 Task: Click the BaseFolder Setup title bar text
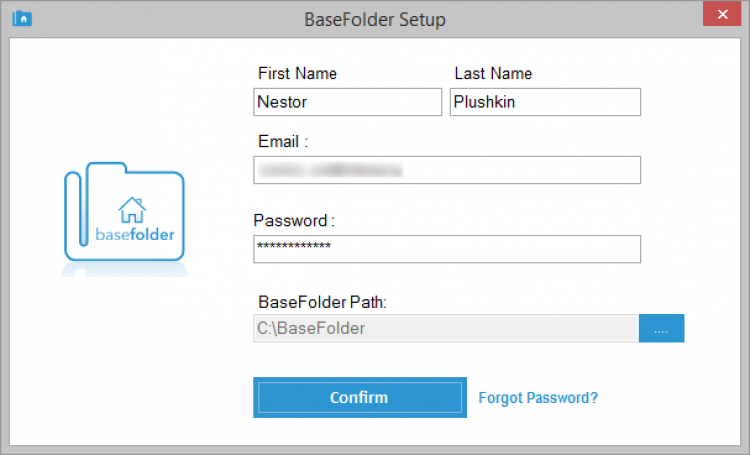click(375, 19)
